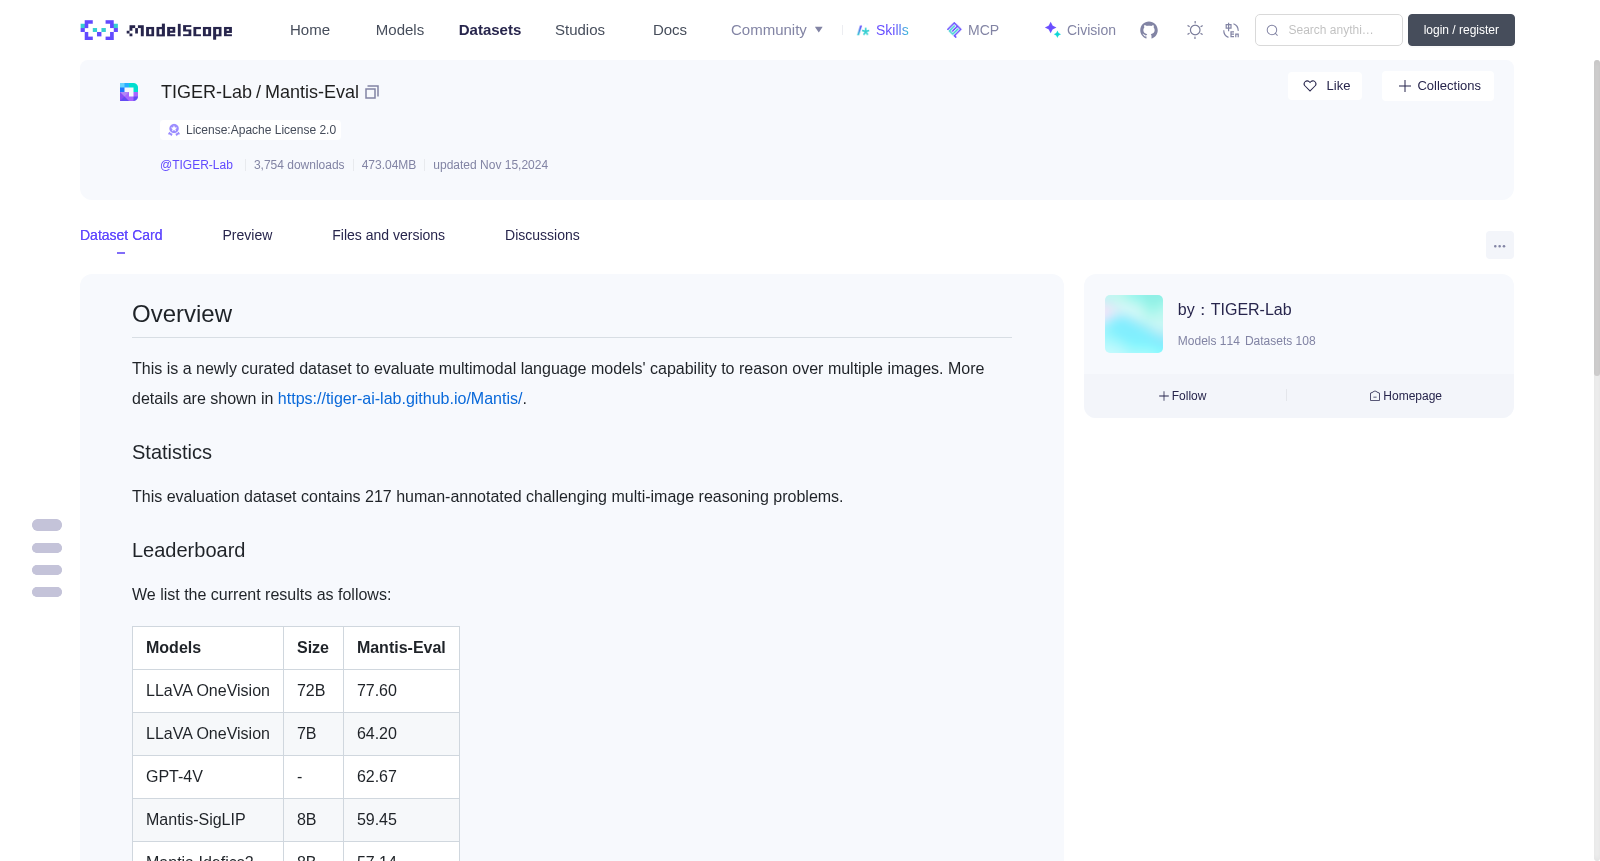Open the three-dots more options button
This screenshot has width=1600, height=861.
(1500, 245)
